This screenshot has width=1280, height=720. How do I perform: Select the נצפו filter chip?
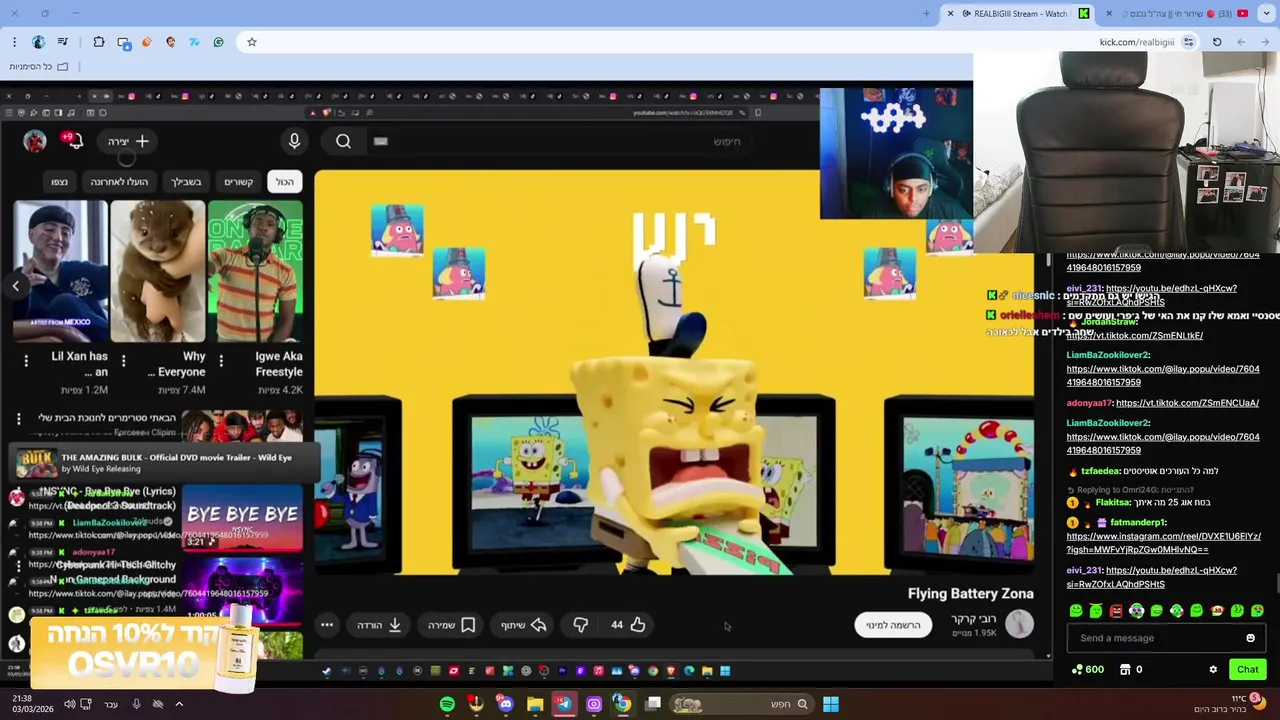pos(59,182)
